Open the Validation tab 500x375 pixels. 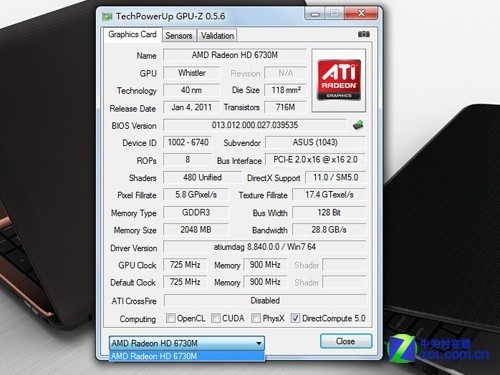[217, 36]
